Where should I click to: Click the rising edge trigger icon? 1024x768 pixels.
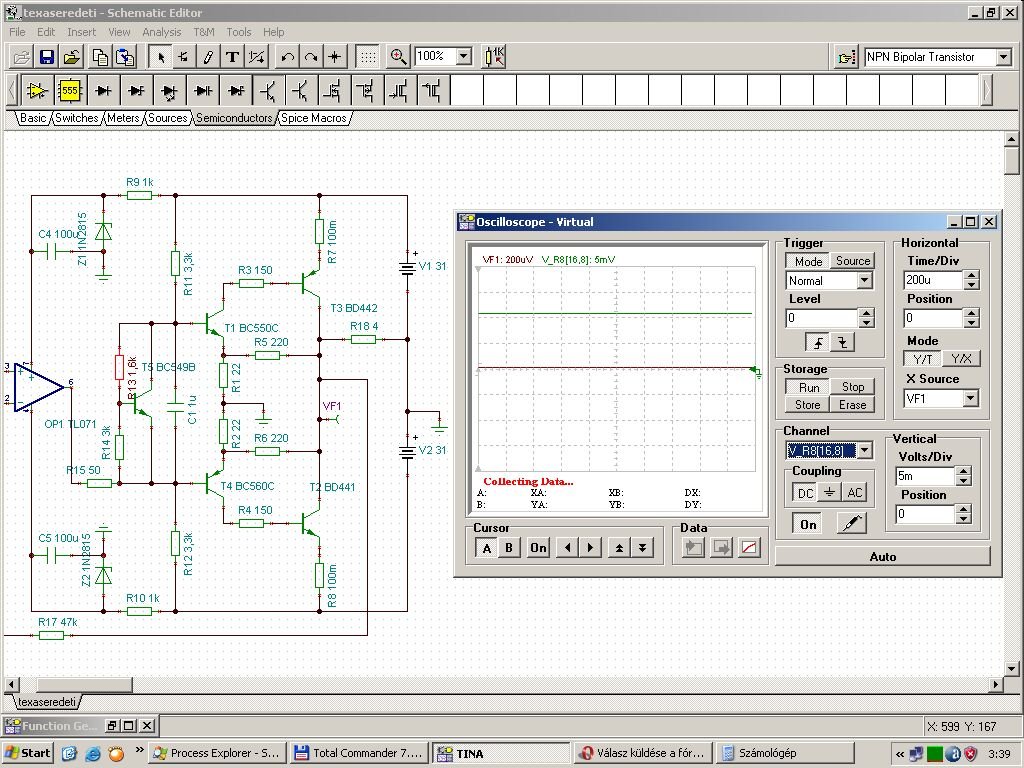pyautogui.click(x=819, y=342)
